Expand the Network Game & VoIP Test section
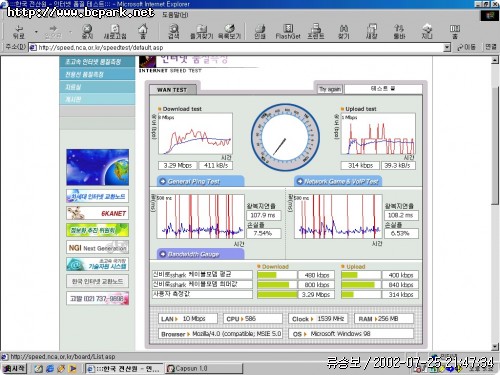Viewport: 500px width, 375px height. point(338,181)
